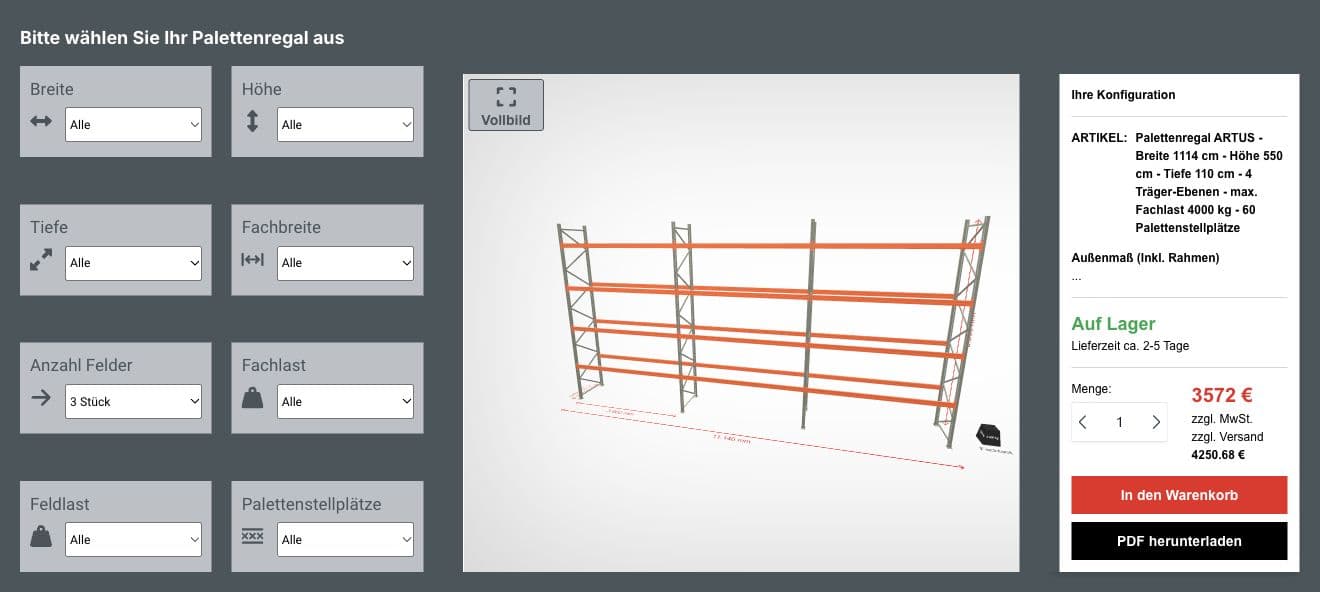
Task: Increase Menge with right chevron
Action: pos(1156,422)
